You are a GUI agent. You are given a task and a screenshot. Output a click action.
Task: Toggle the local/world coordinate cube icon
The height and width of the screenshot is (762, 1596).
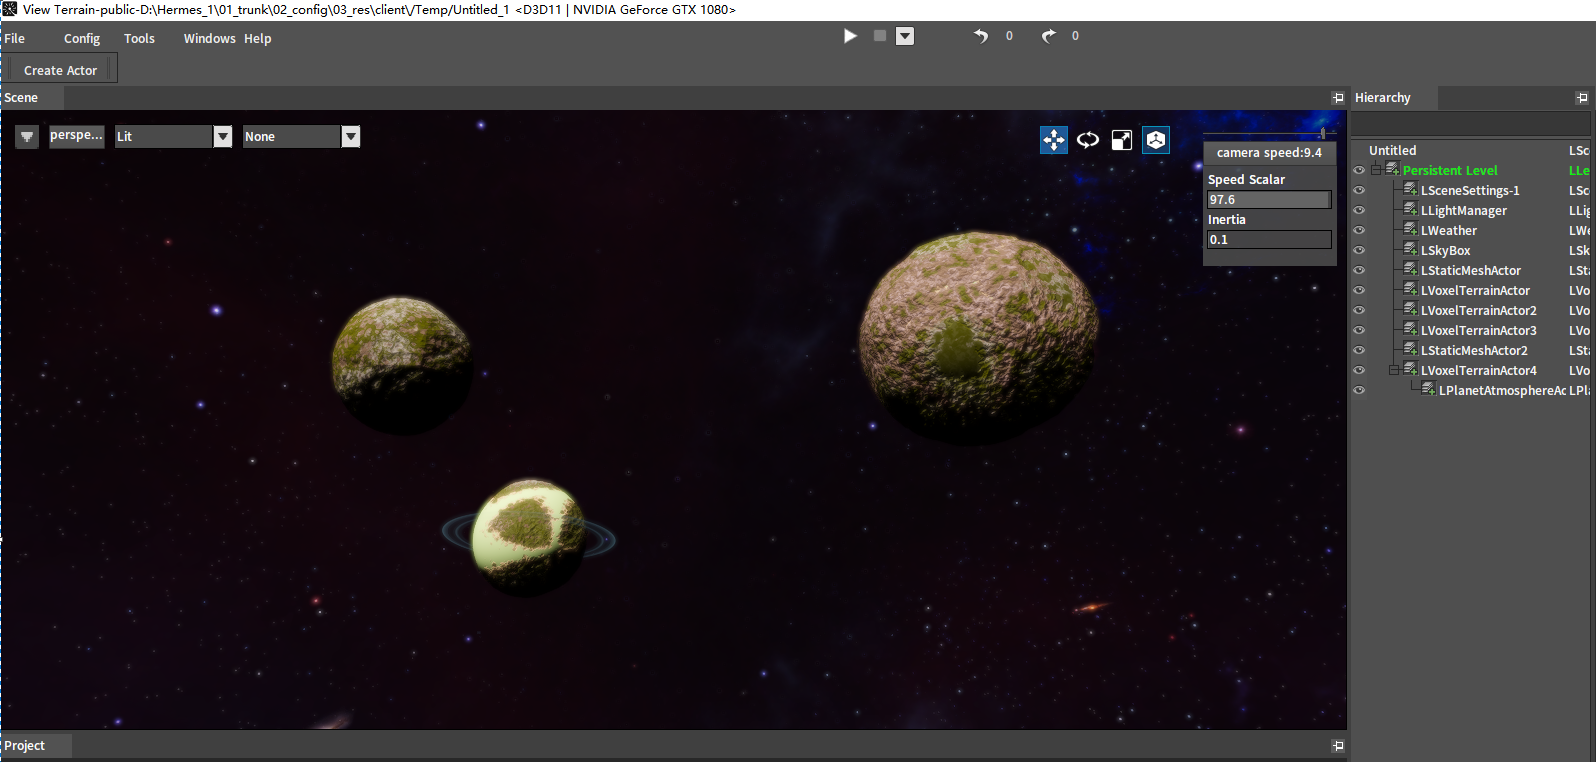pos(1156,140)
